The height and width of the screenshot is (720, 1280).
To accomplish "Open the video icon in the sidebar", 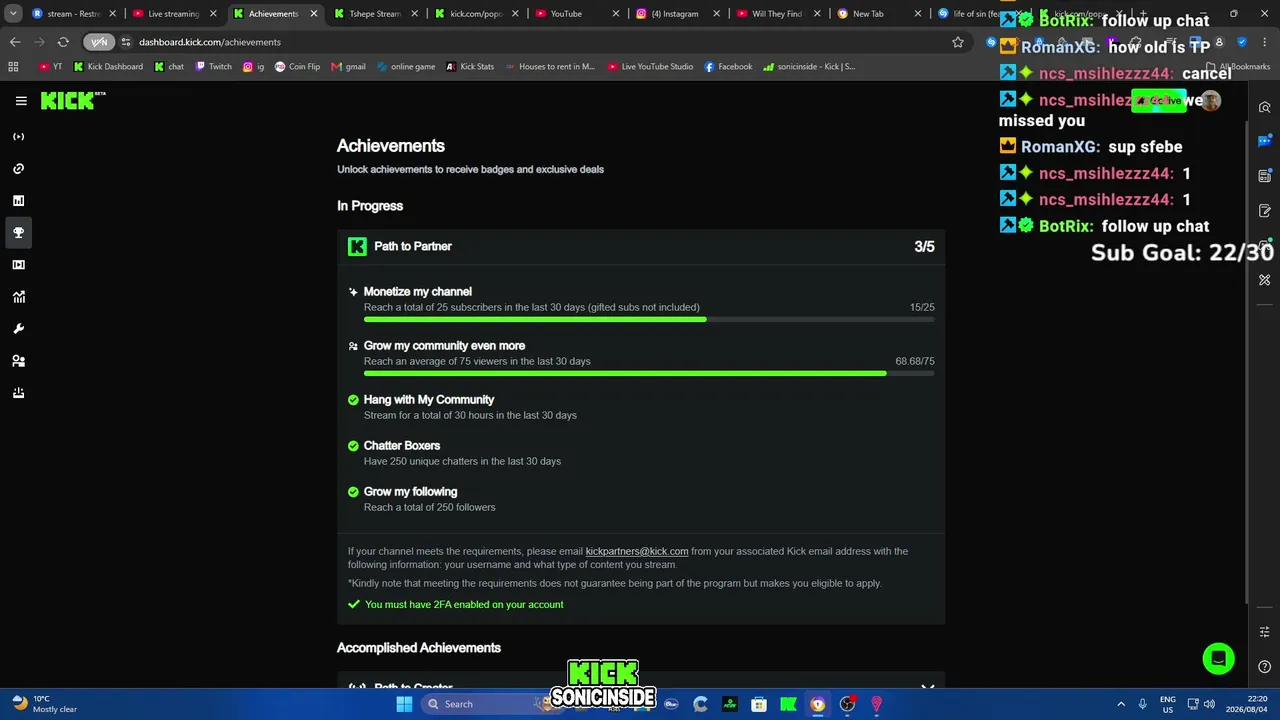I will (18, 265).
